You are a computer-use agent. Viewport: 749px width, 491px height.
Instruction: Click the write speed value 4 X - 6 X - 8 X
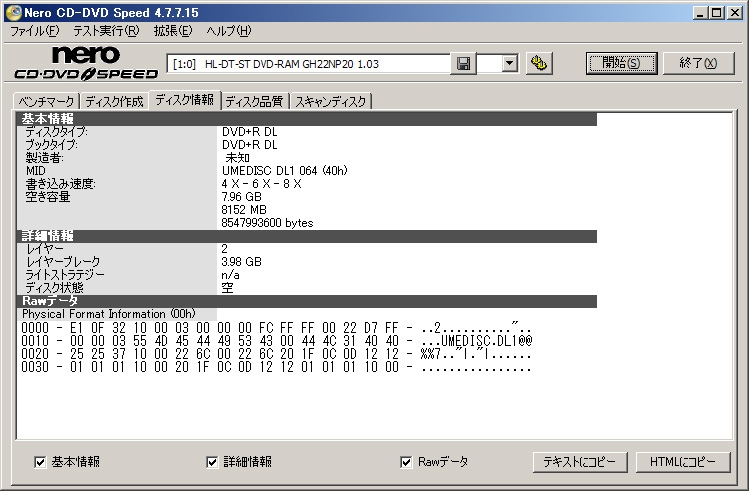[261, 184]
